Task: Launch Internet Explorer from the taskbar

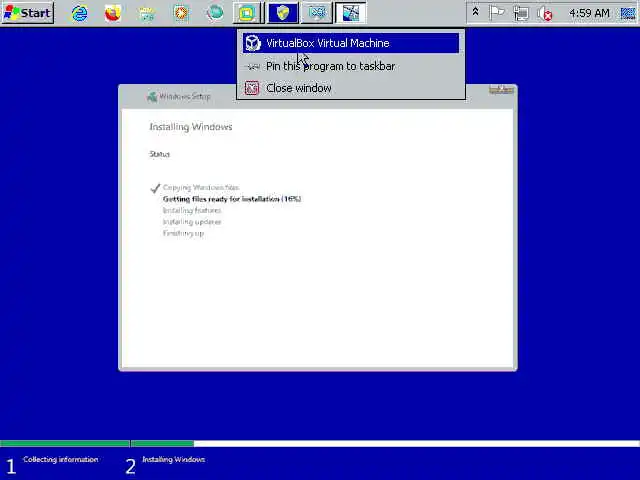Action: click(80, 13)
